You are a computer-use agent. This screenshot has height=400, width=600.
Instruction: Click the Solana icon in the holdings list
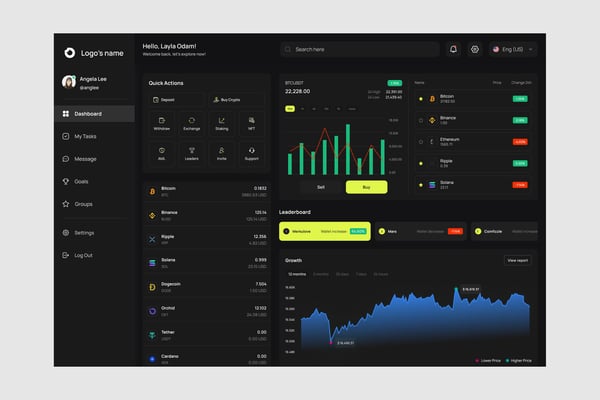152,263
